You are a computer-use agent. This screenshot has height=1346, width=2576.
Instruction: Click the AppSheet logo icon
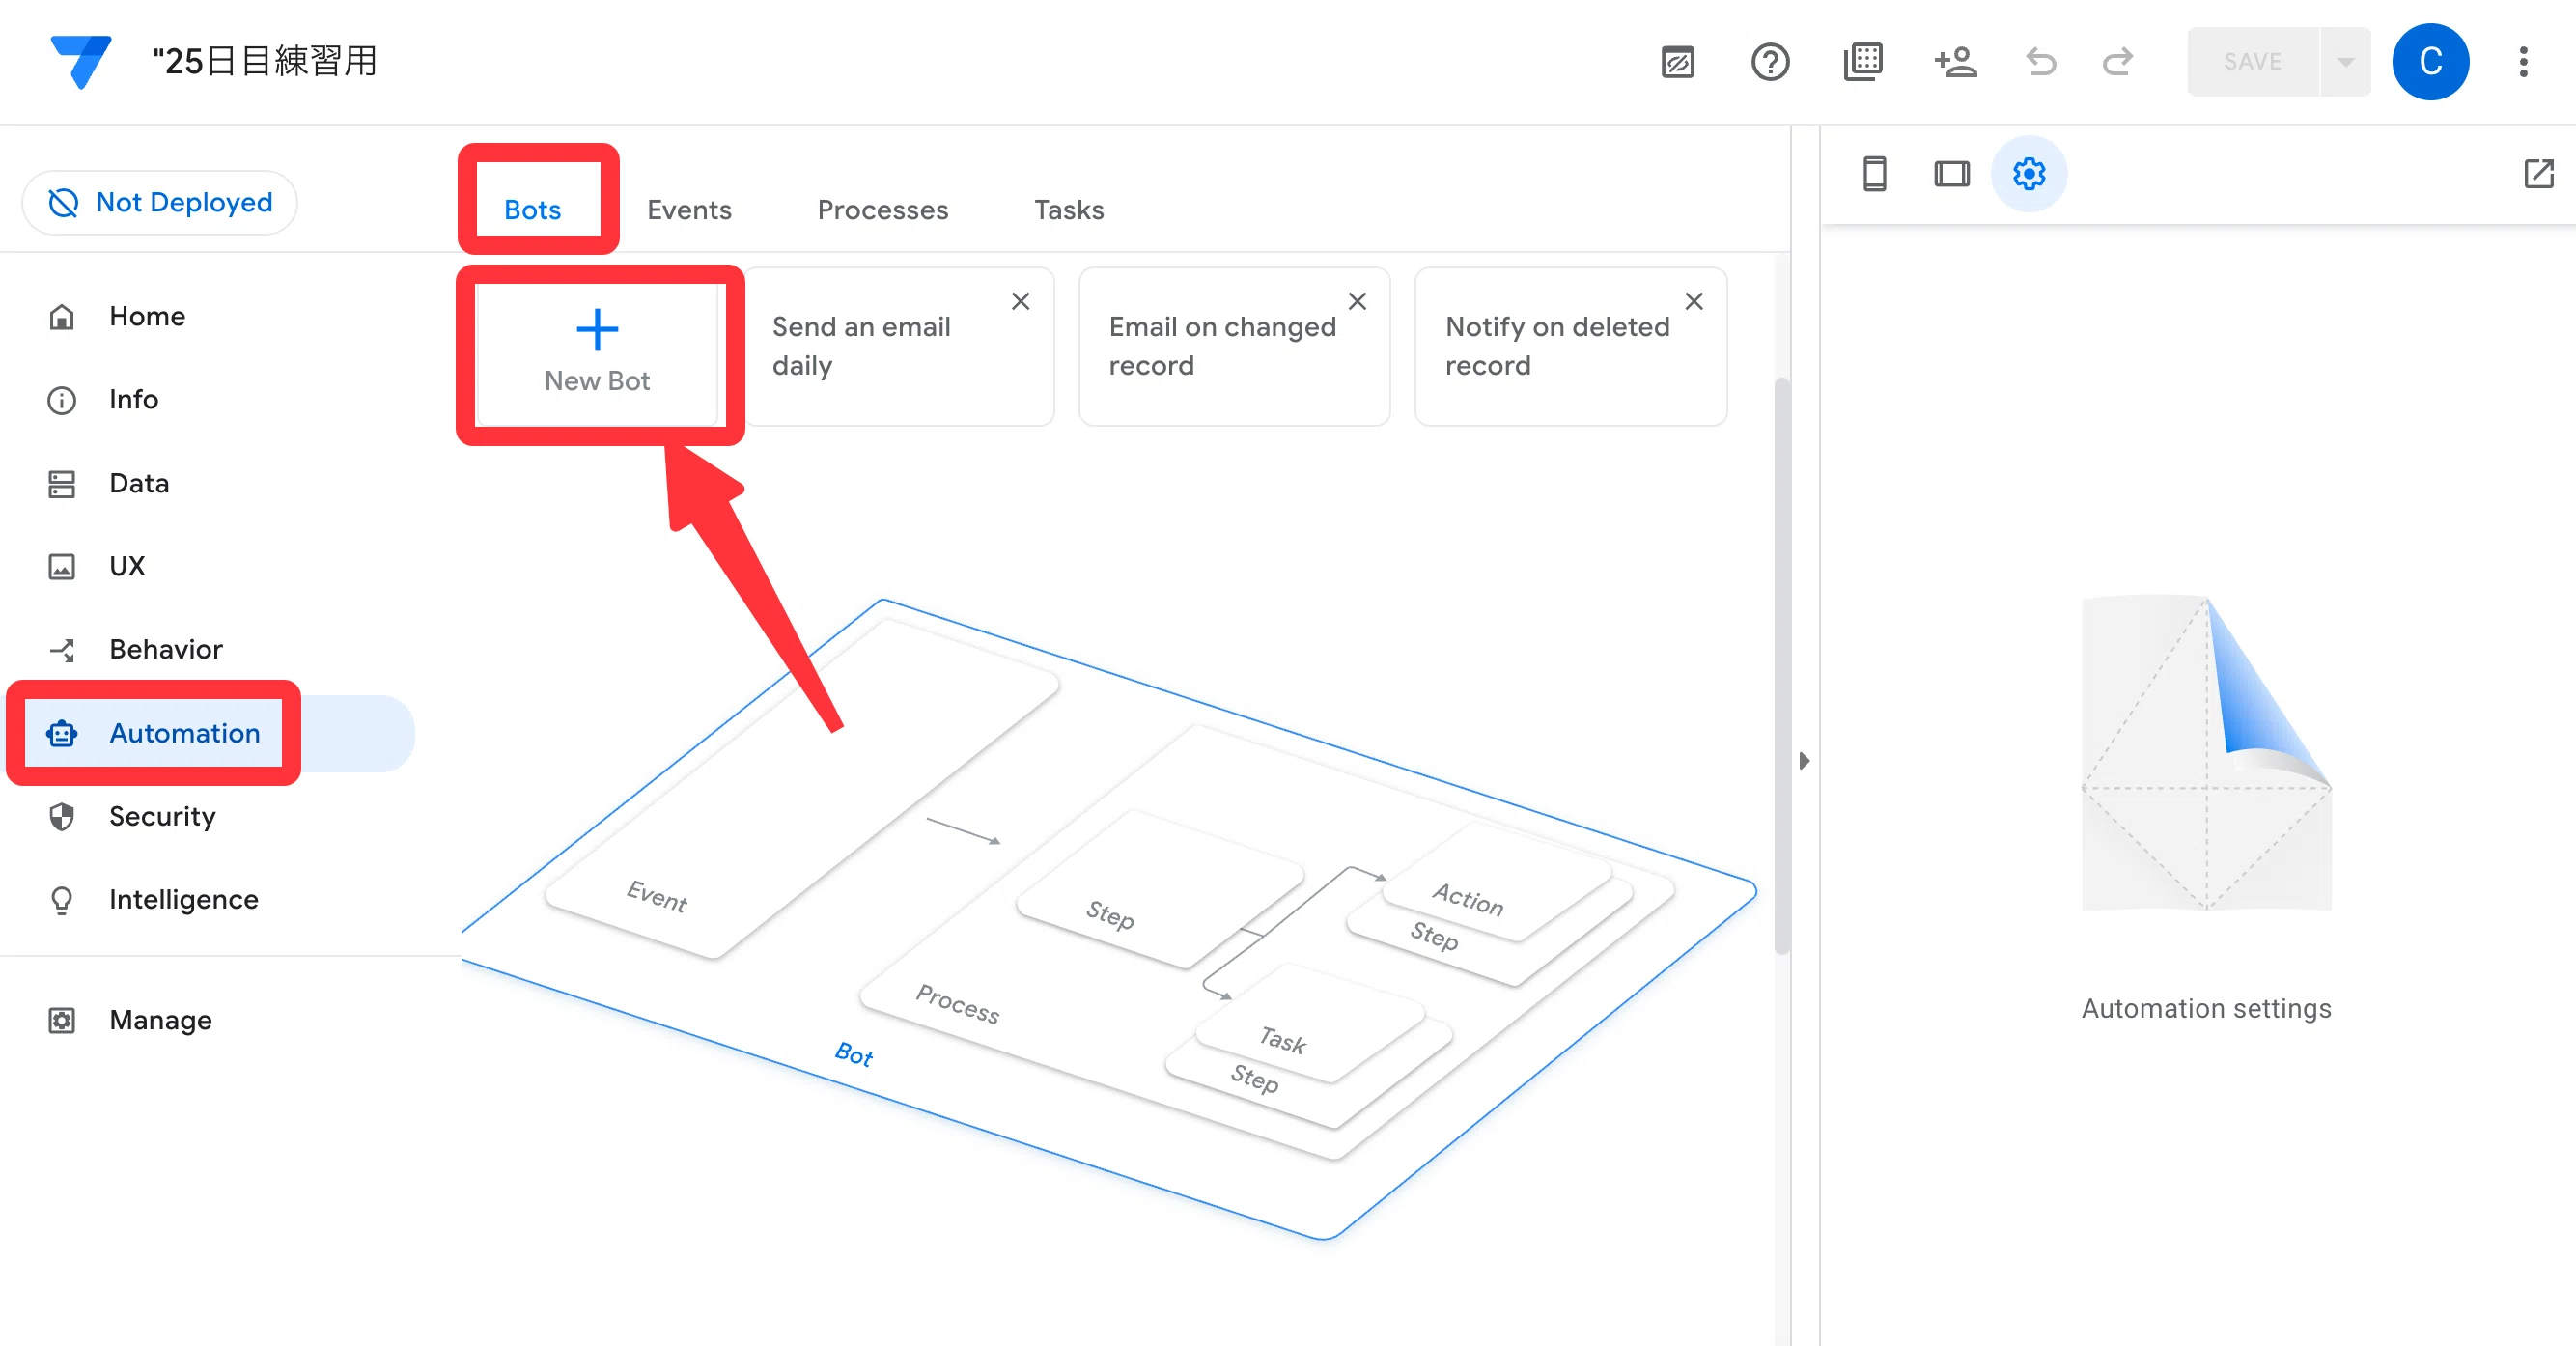point(81,61)
